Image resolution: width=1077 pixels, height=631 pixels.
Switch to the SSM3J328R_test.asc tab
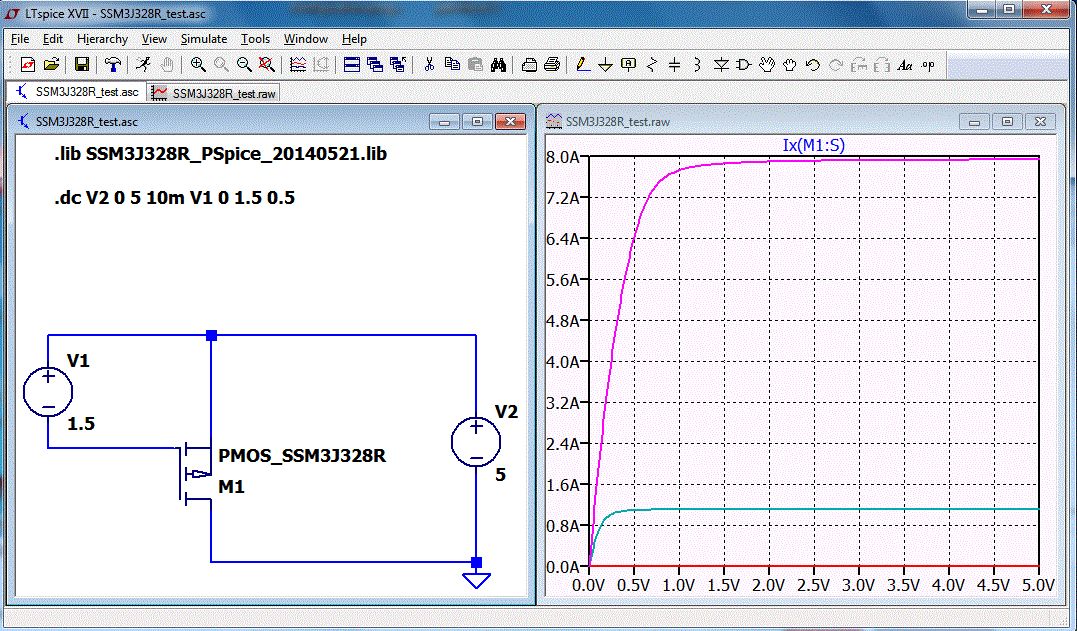pyautogui.click(x=76, y=92)
